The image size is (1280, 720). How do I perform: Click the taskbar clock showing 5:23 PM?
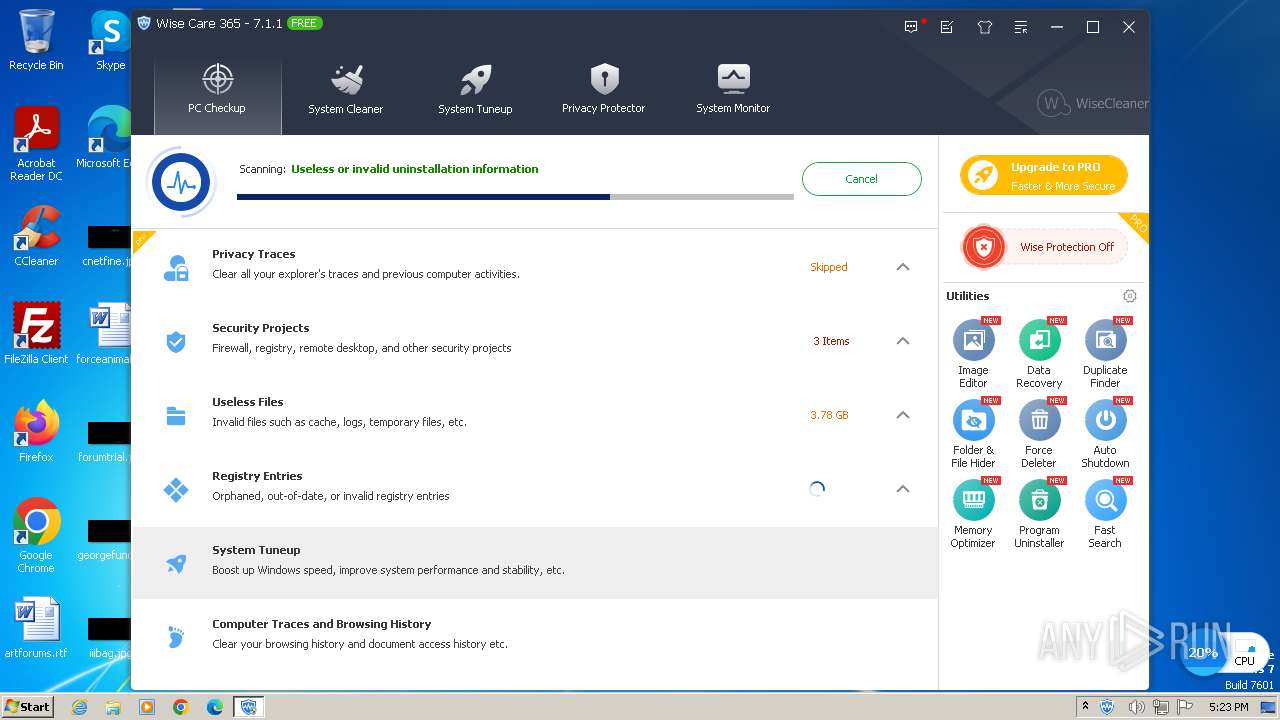1229,707
